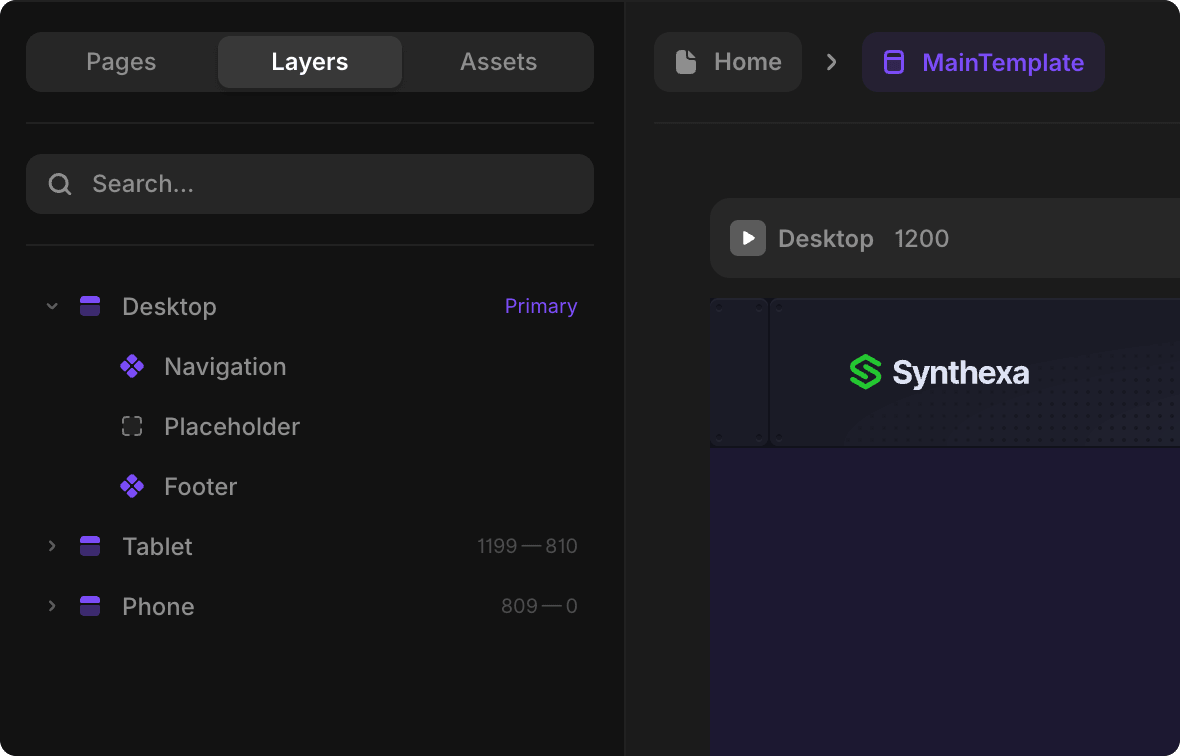This screenshot has width=1180, height=756.
Task: Click the Primary label on Desktop row
Action: [x=541, y=306]
